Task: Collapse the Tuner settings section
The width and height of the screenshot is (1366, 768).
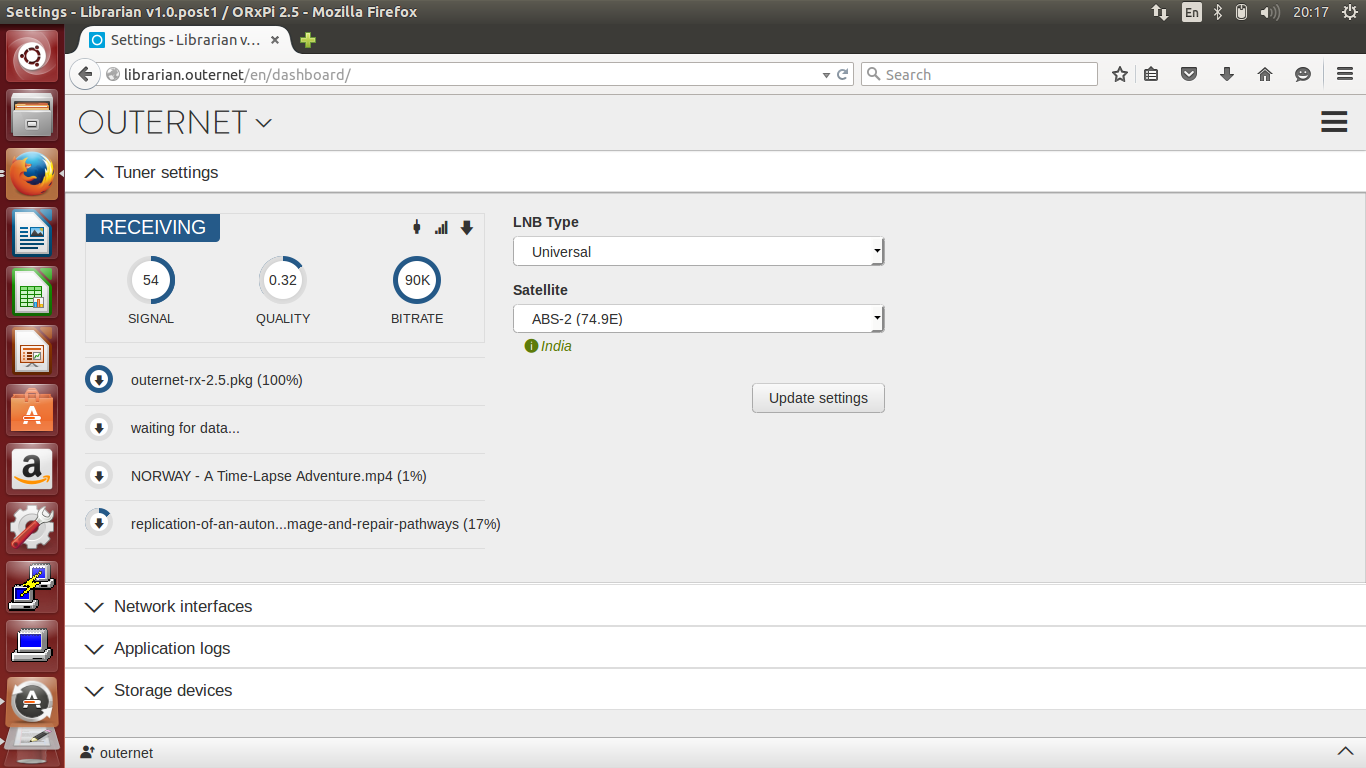Action: coord(715,172)
